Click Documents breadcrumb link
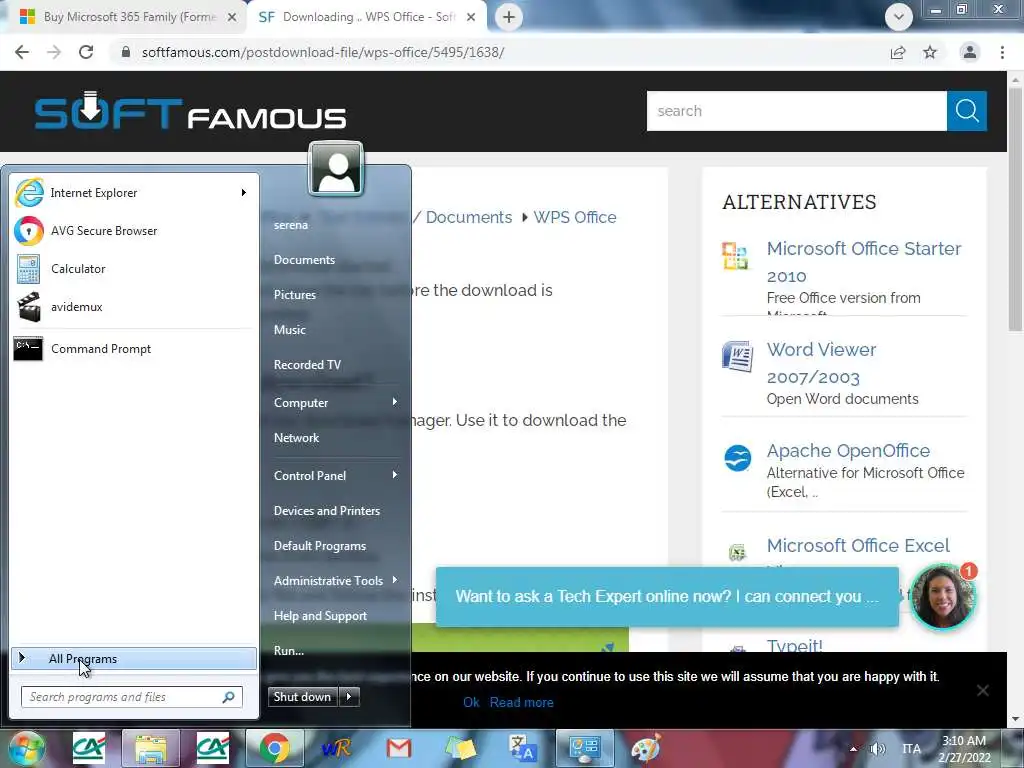1024x768 pixels. click(469, 217)
